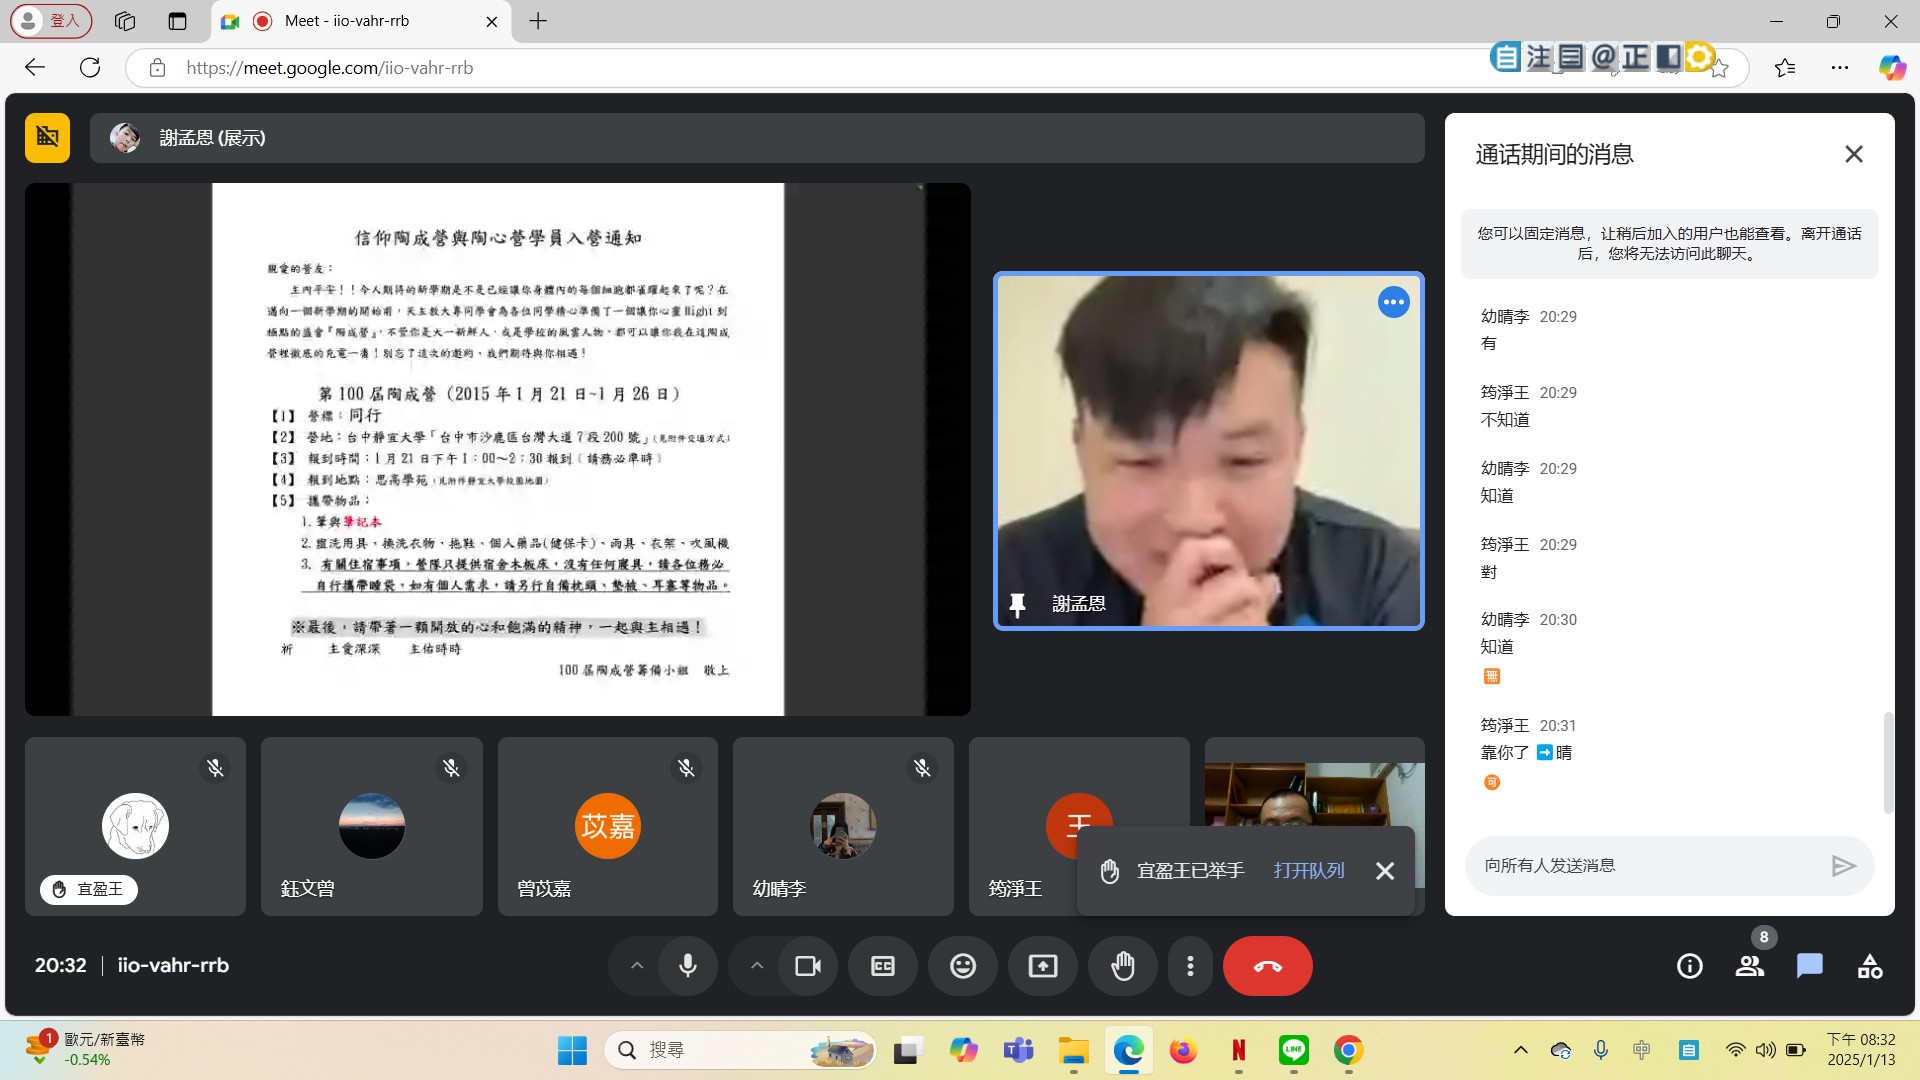The width and height of the screenshot is (1920, 1080).
Task: Open the favorites list icon
Action: pyautogui.click(x=1785, y=67)
